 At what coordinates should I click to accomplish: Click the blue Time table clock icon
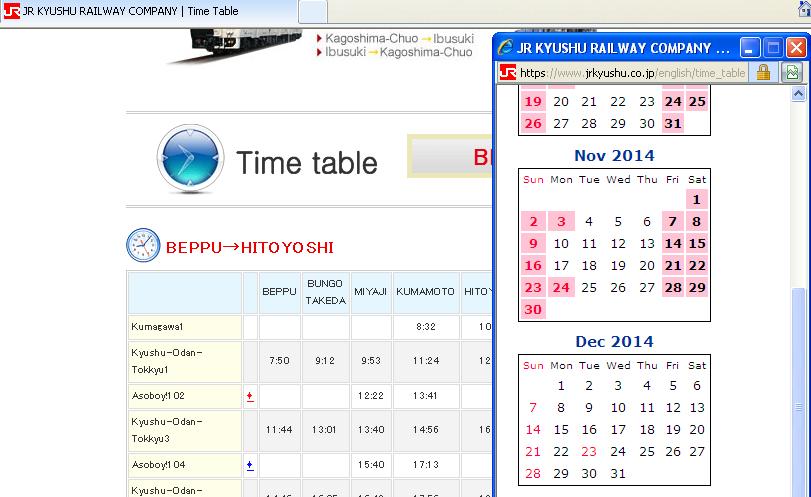coord(190,158)
